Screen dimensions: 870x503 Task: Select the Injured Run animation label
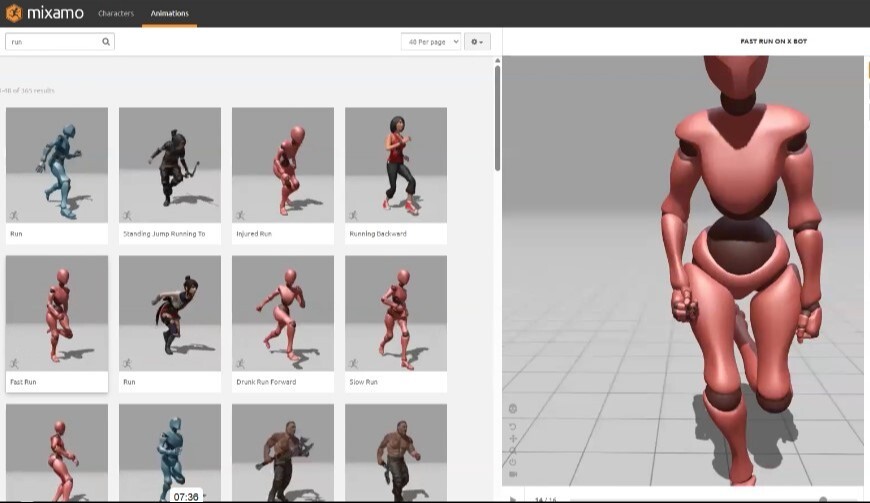click(x=254, y=234)
